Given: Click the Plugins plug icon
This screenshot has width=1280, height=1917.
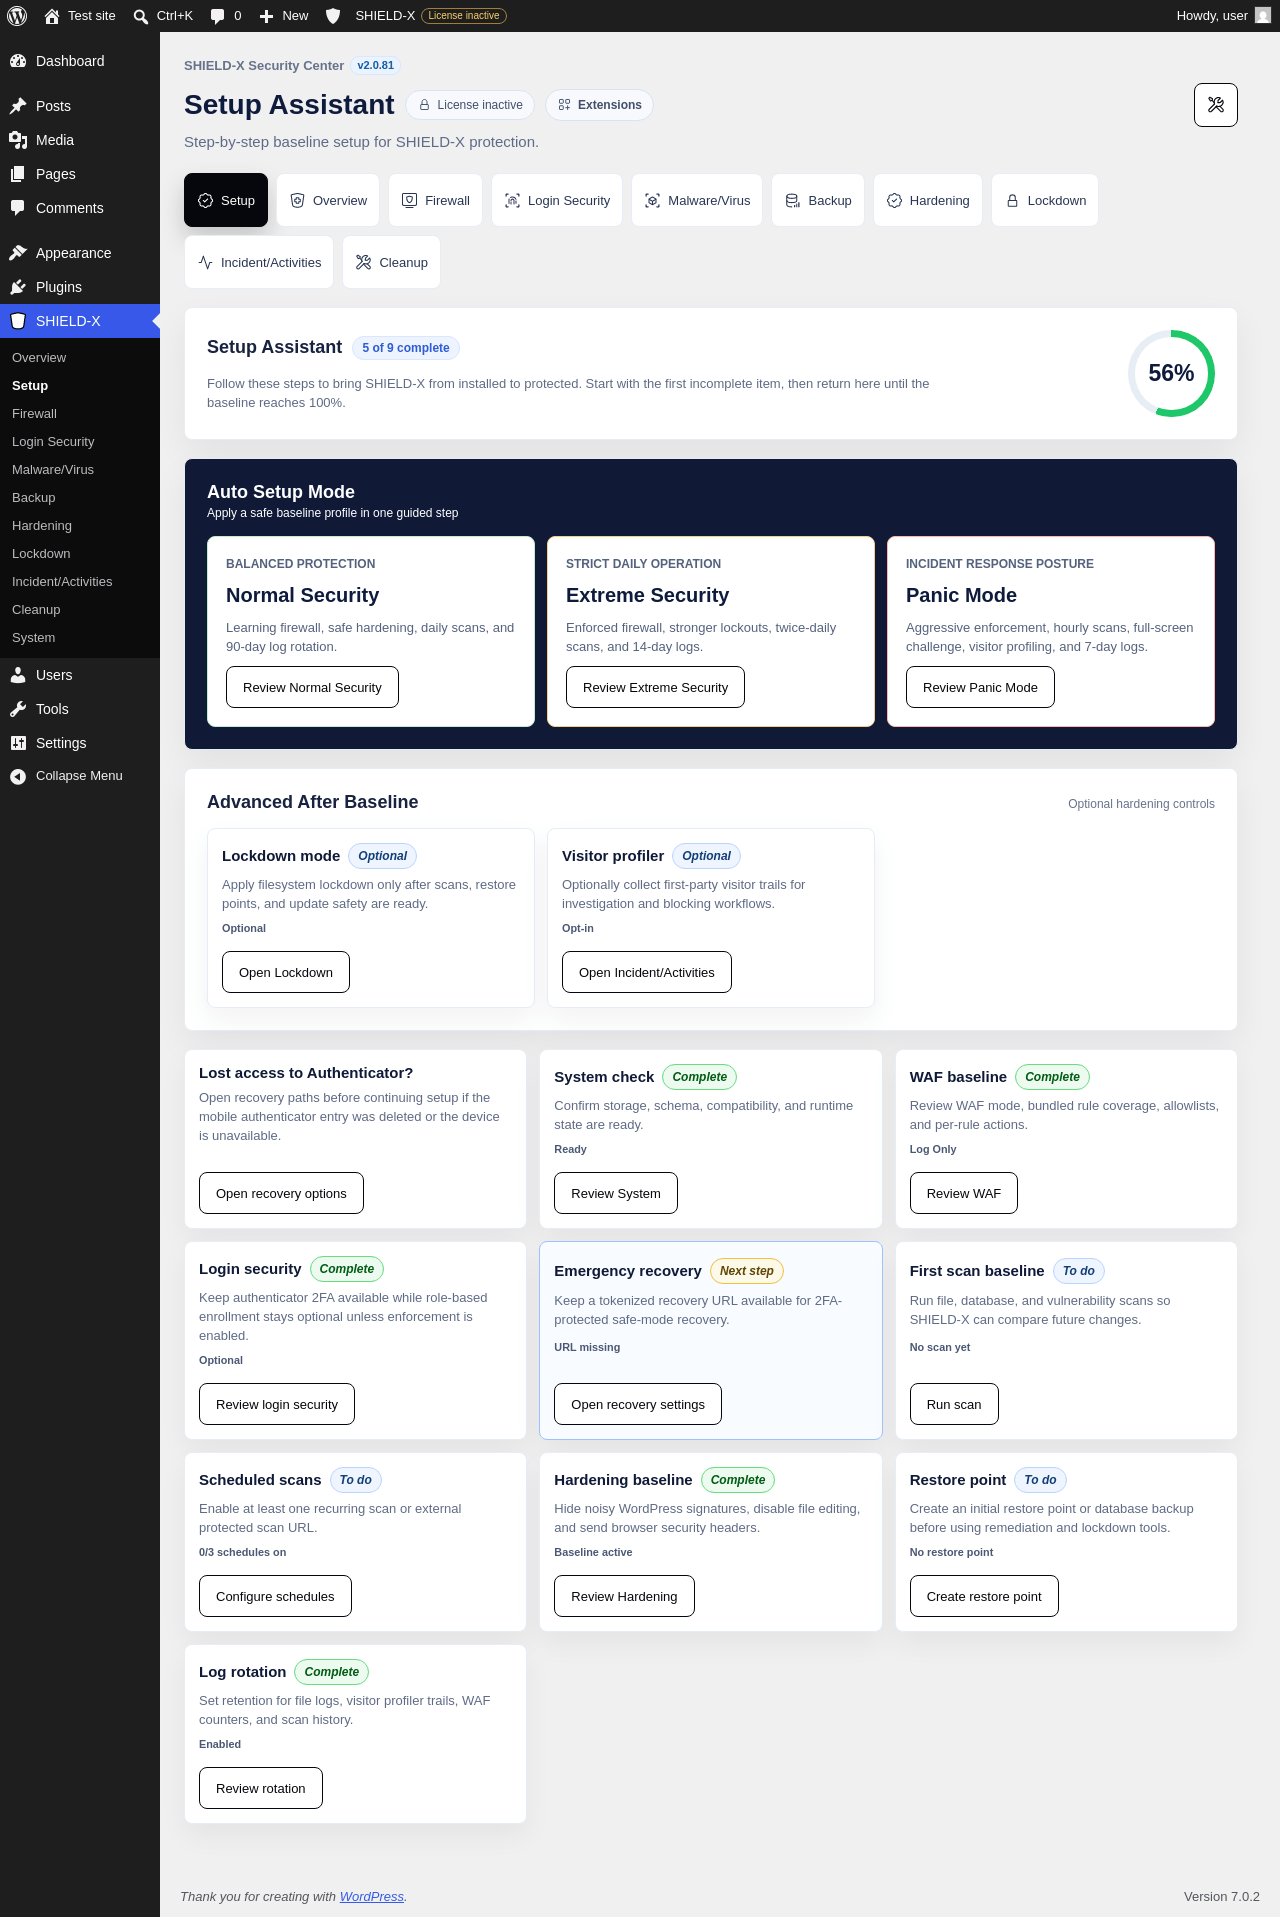Looking at the screenshot, I should click(x=18, y=287).
